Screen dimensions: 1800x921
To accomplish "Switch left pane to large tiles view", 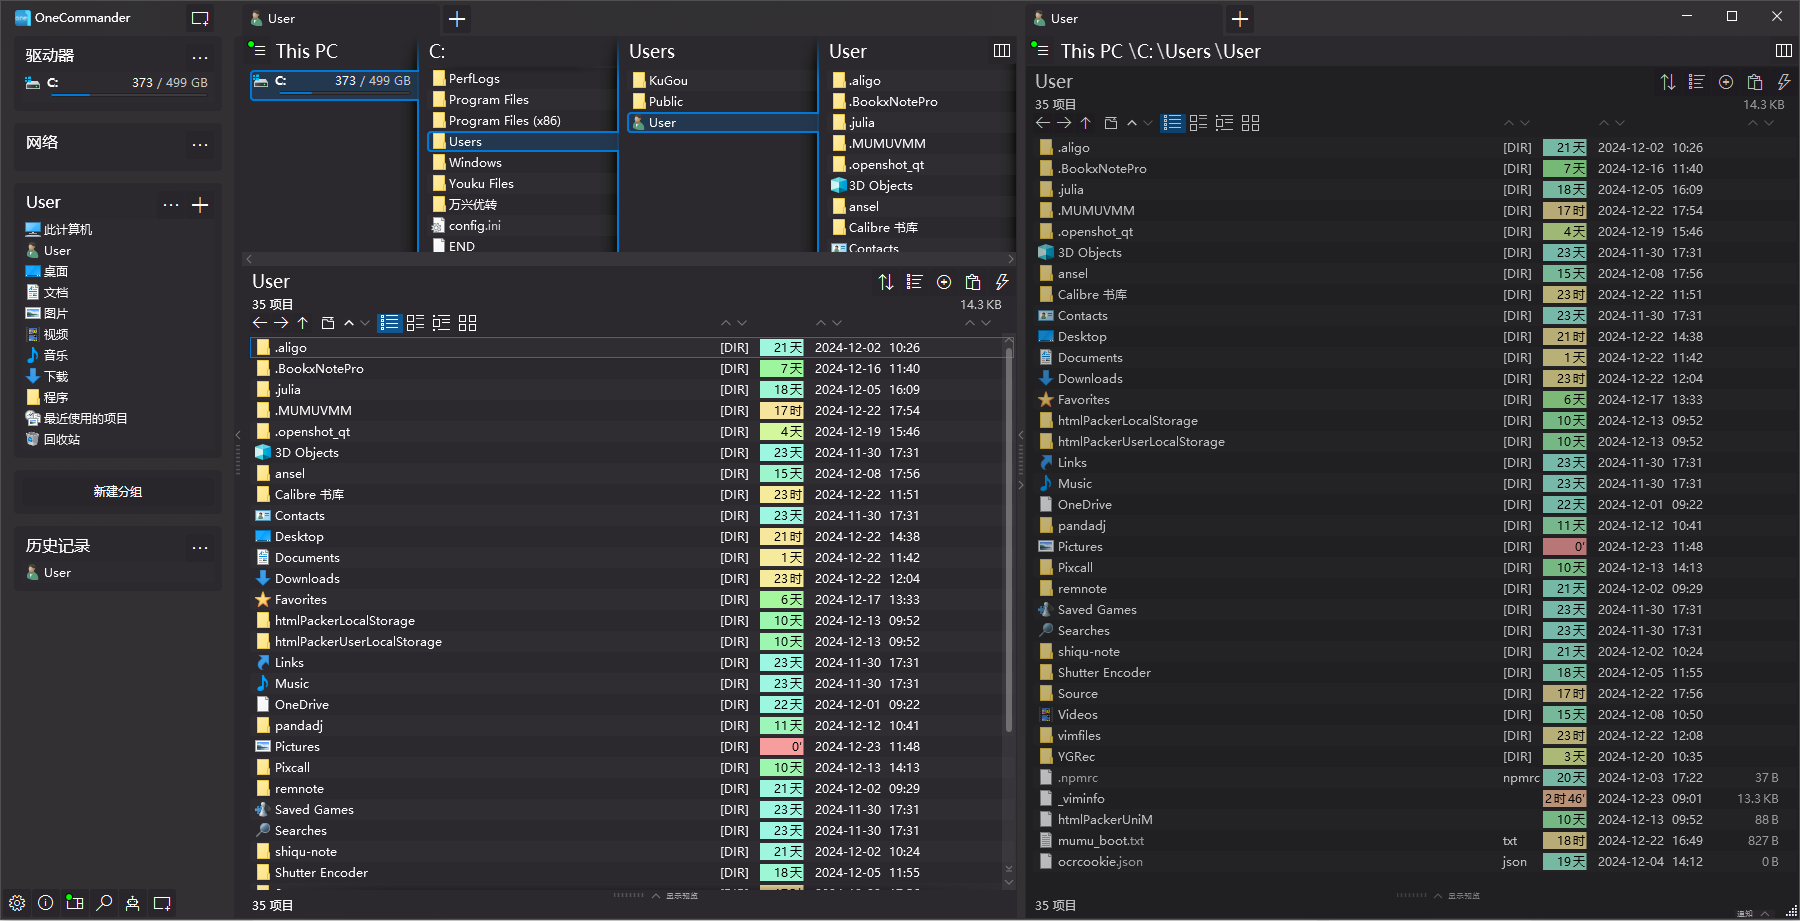I will tap(467, 323).
